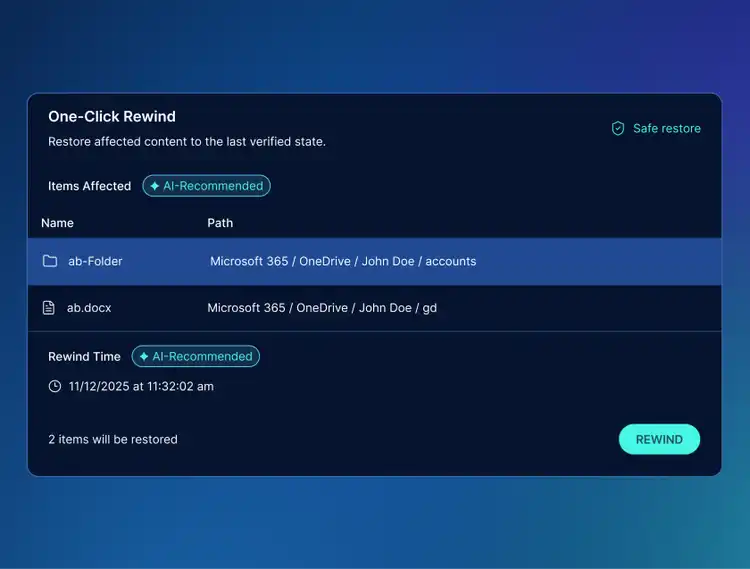The width and height of the screenshot is (750, 569).
Task: Click the AI-Recommended badge by Items Affected
Action: pyautogui.click(x=207, y=186)
